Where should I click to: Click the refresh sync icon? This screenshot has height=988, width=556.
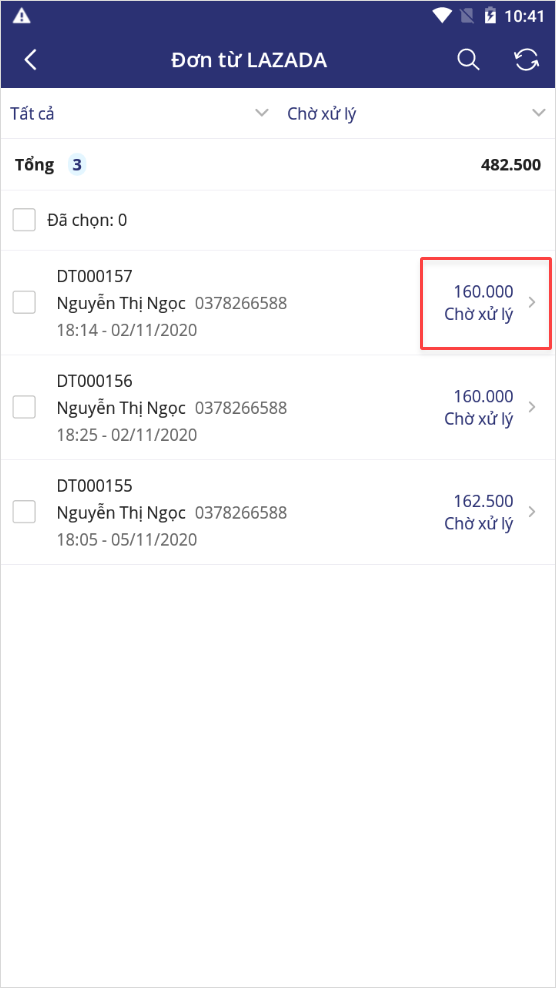pyautogui.click(x=526, y=60)
